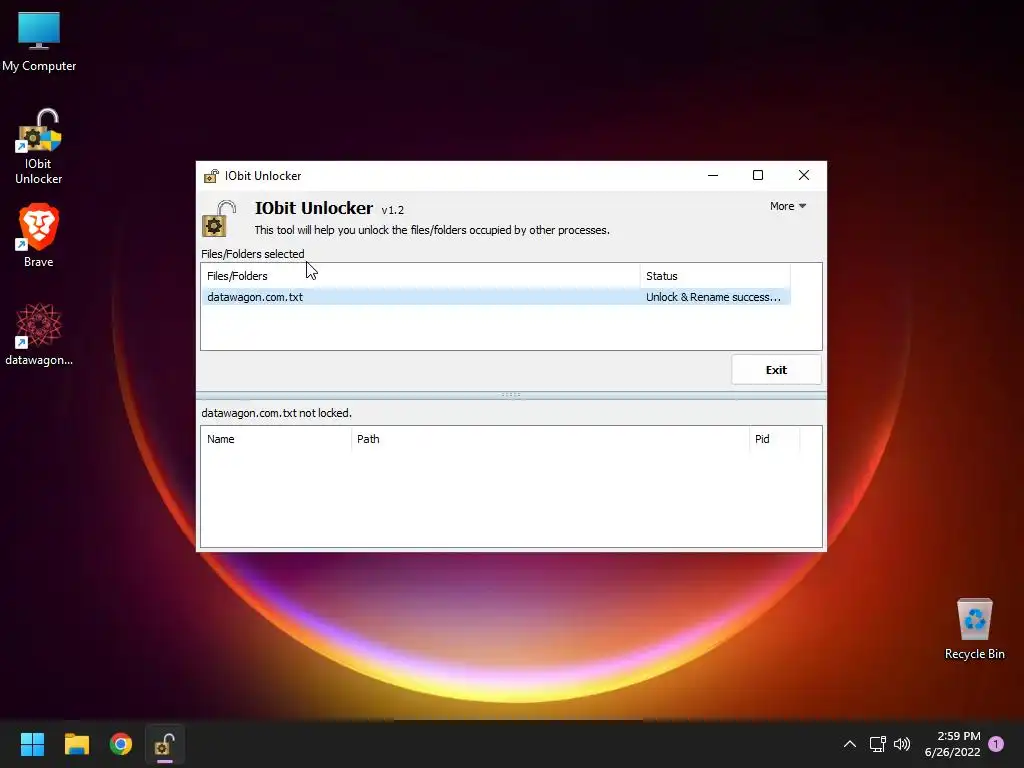
Task: Expand the More dropdown menu
Action: (x=788, y=206)
